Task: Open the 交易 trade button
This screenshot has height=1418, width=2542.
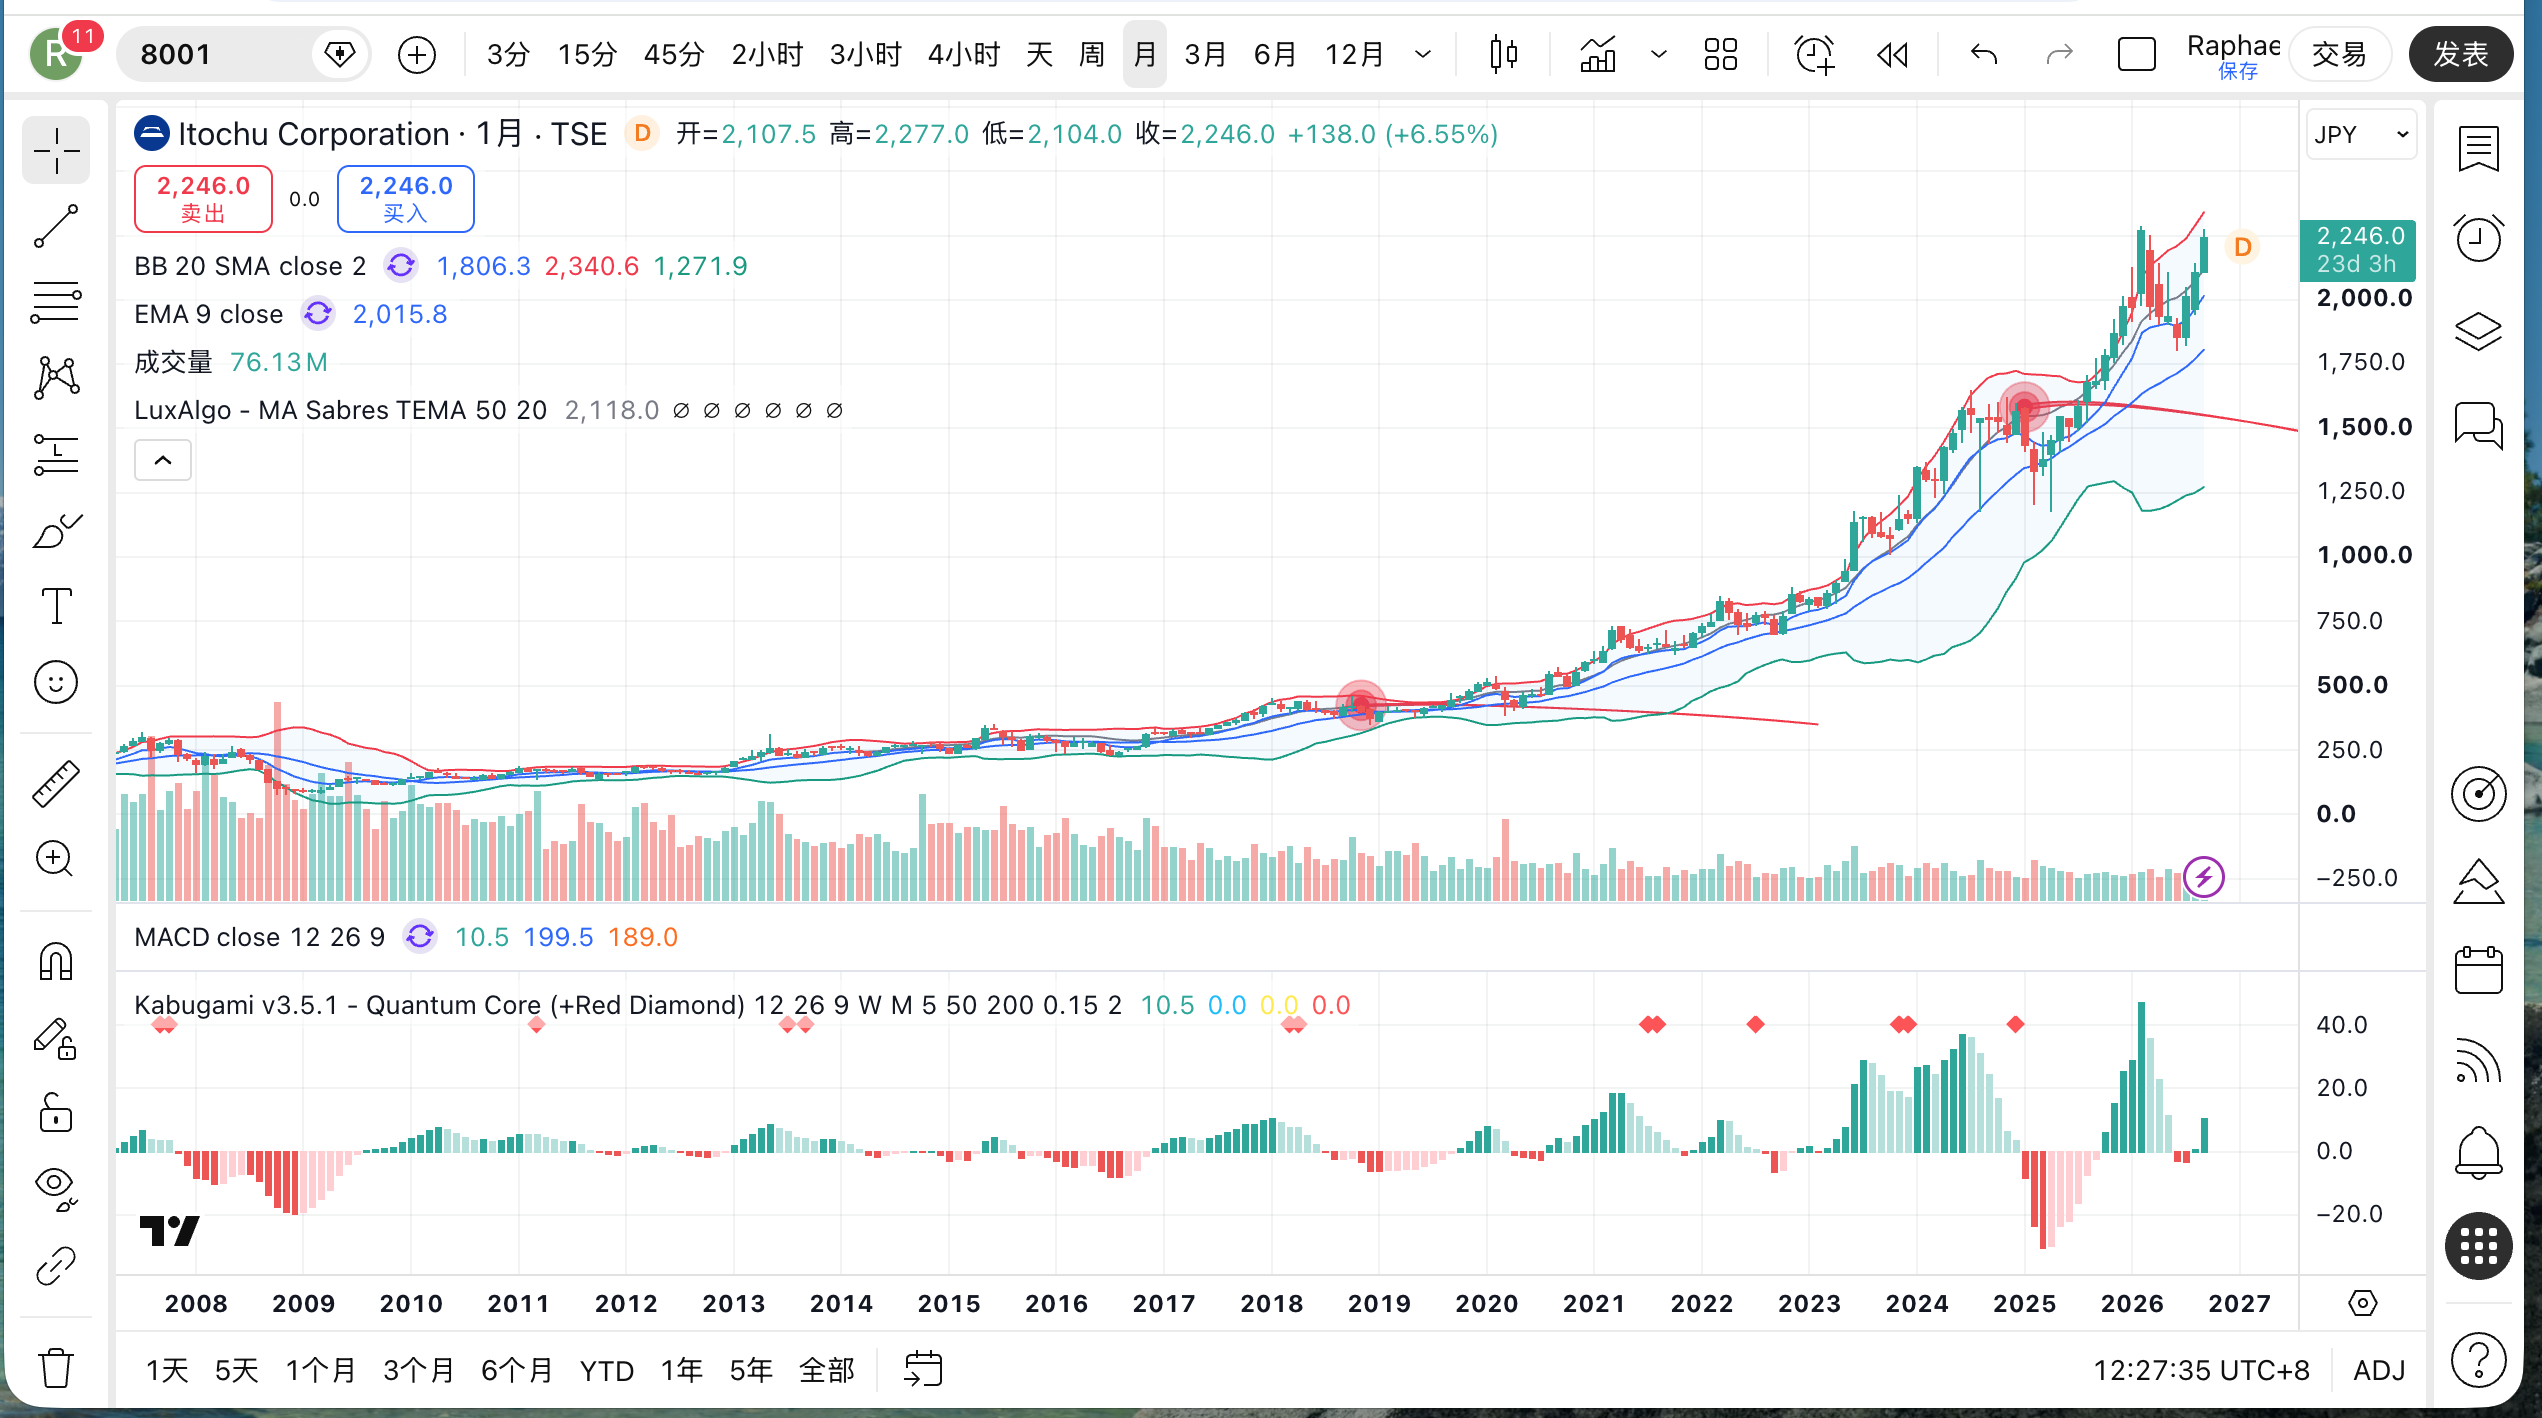Action: pos(2340,54)
